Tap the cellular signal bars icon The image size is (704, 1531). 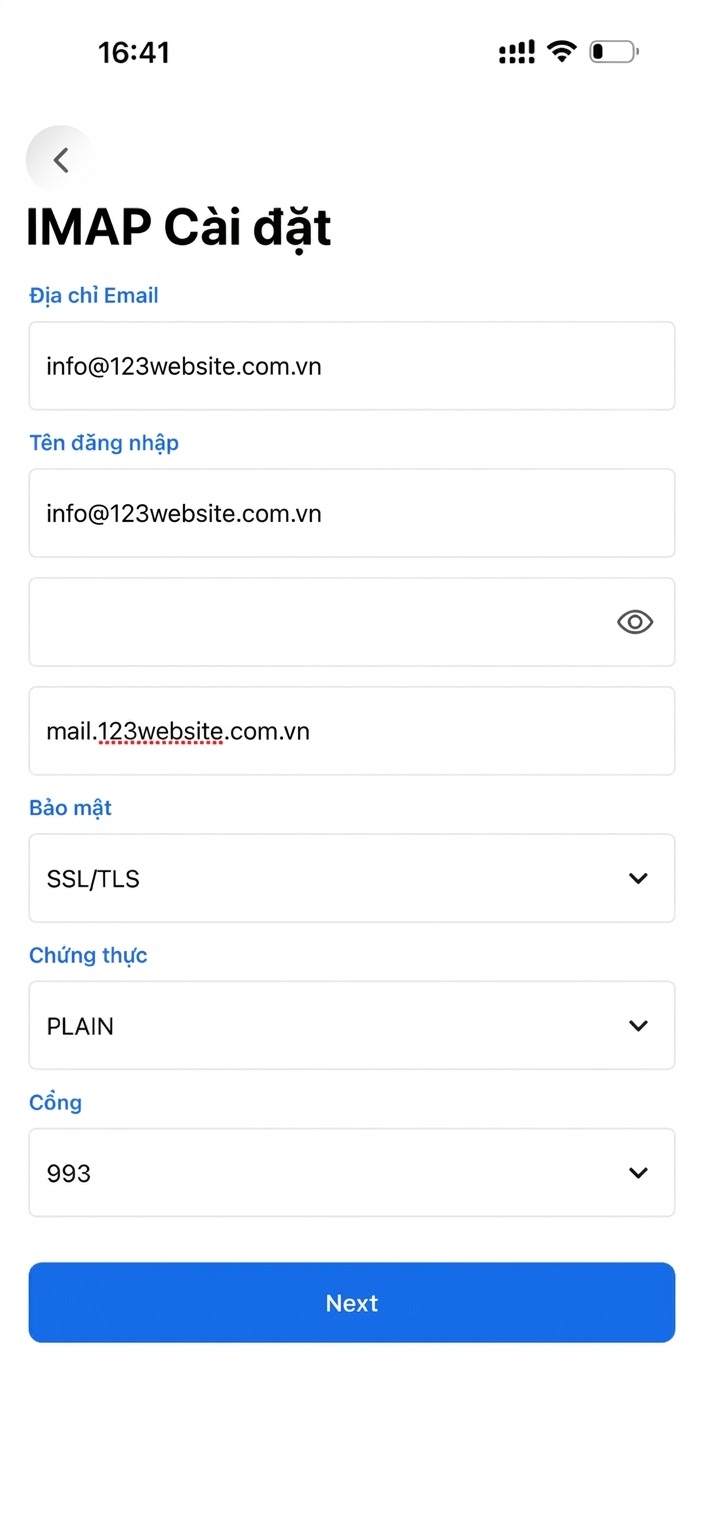point(516,52)
